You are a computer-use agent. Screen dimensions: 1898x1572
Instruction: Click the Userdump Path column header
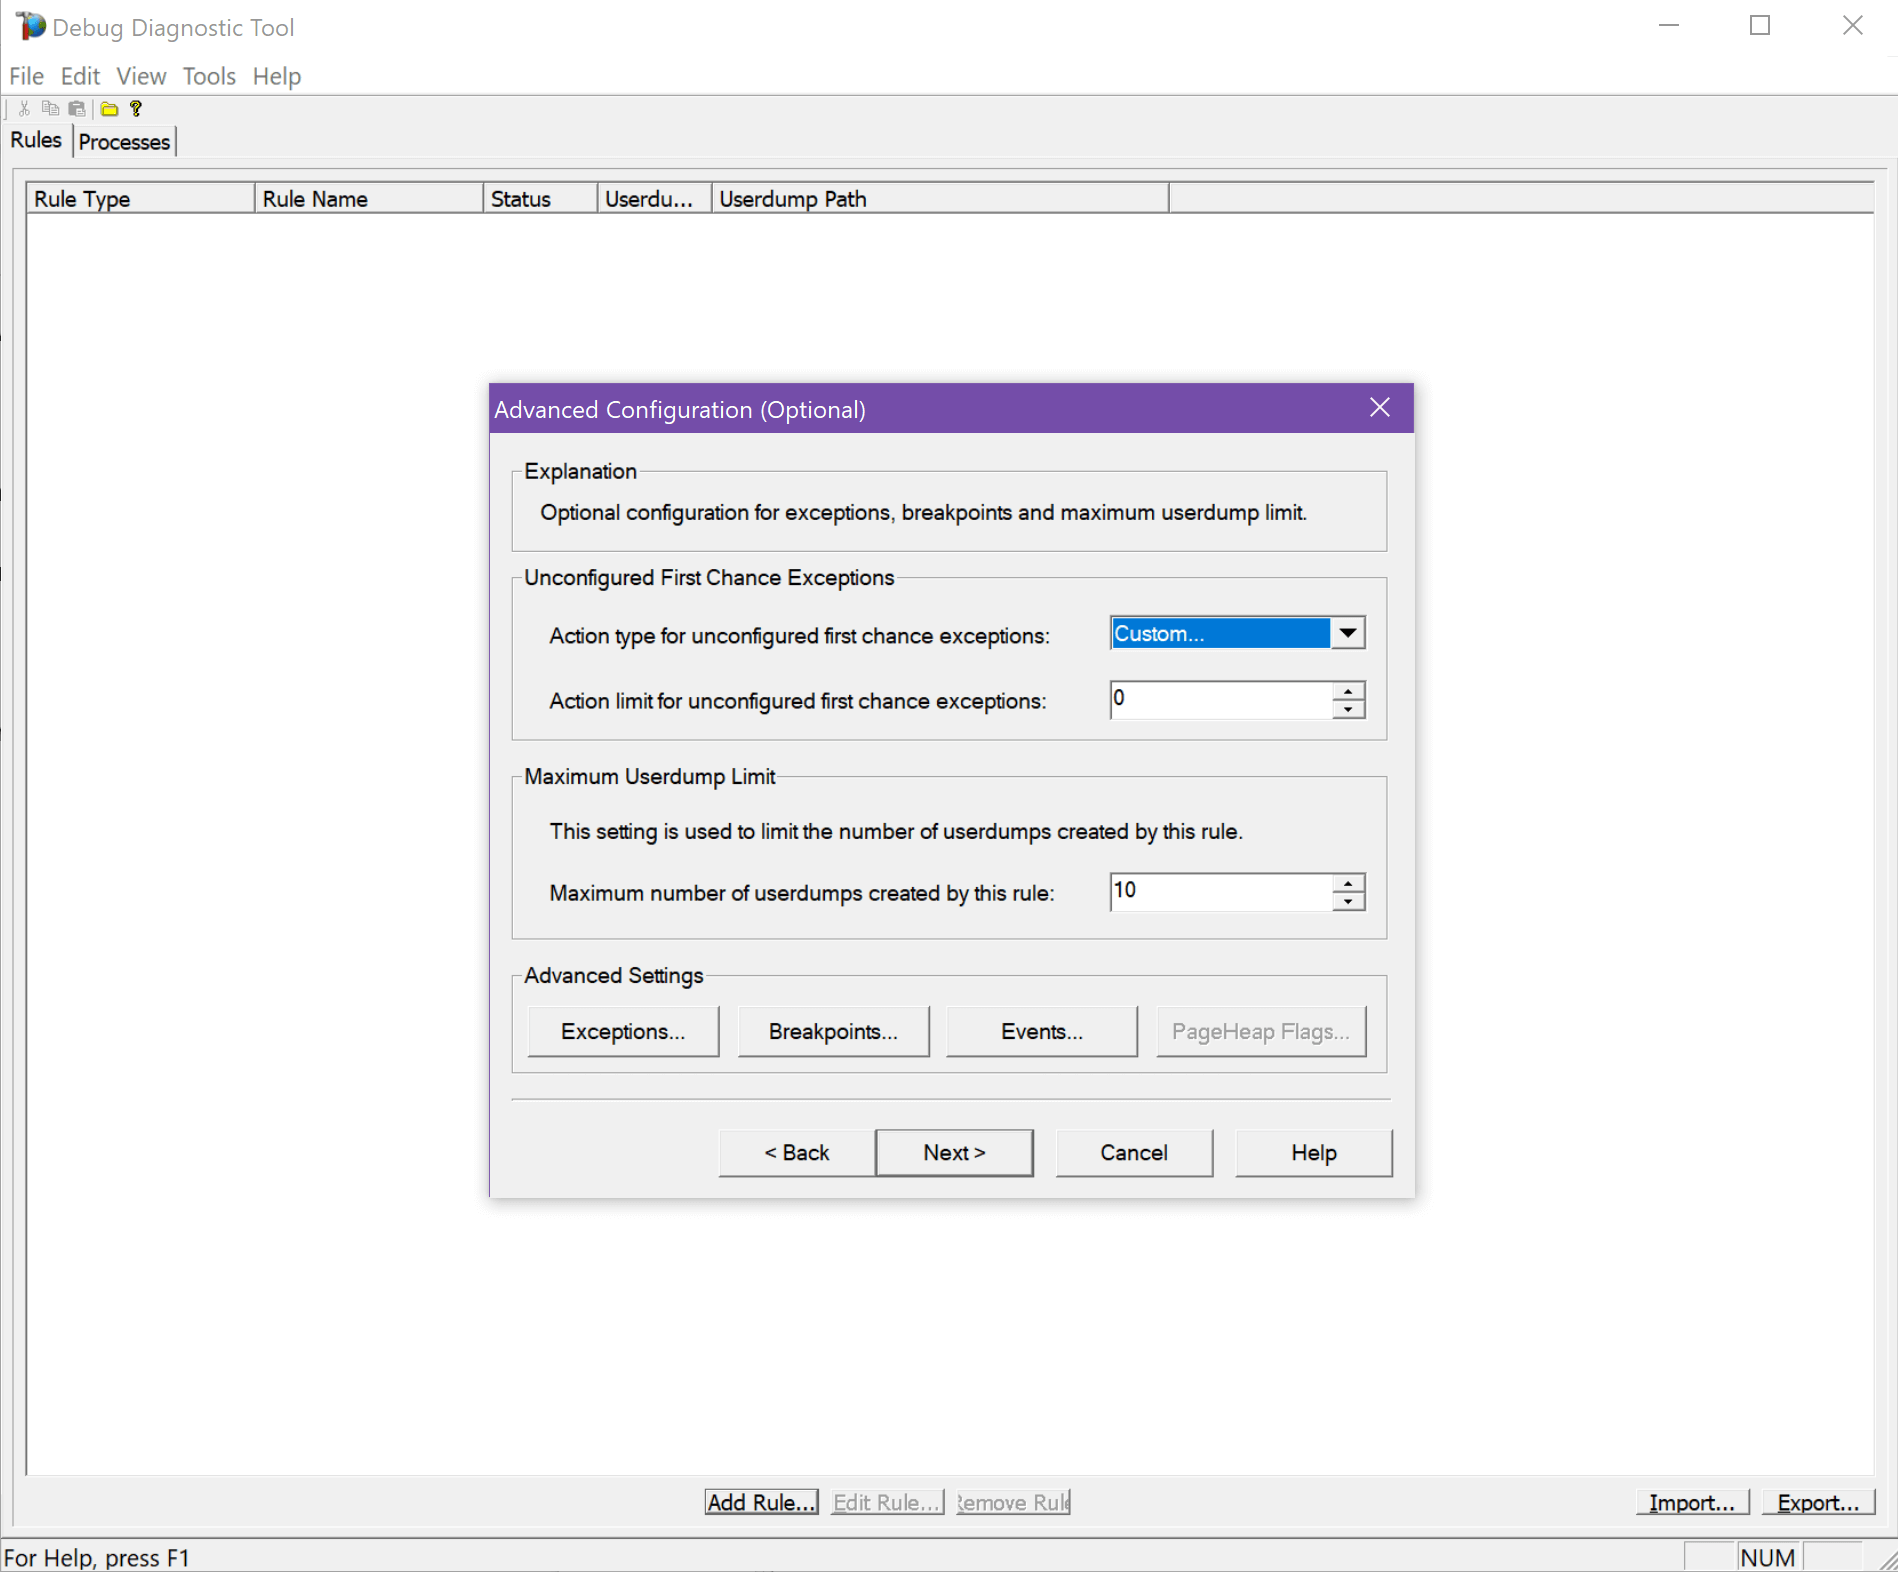coord(940,198)
